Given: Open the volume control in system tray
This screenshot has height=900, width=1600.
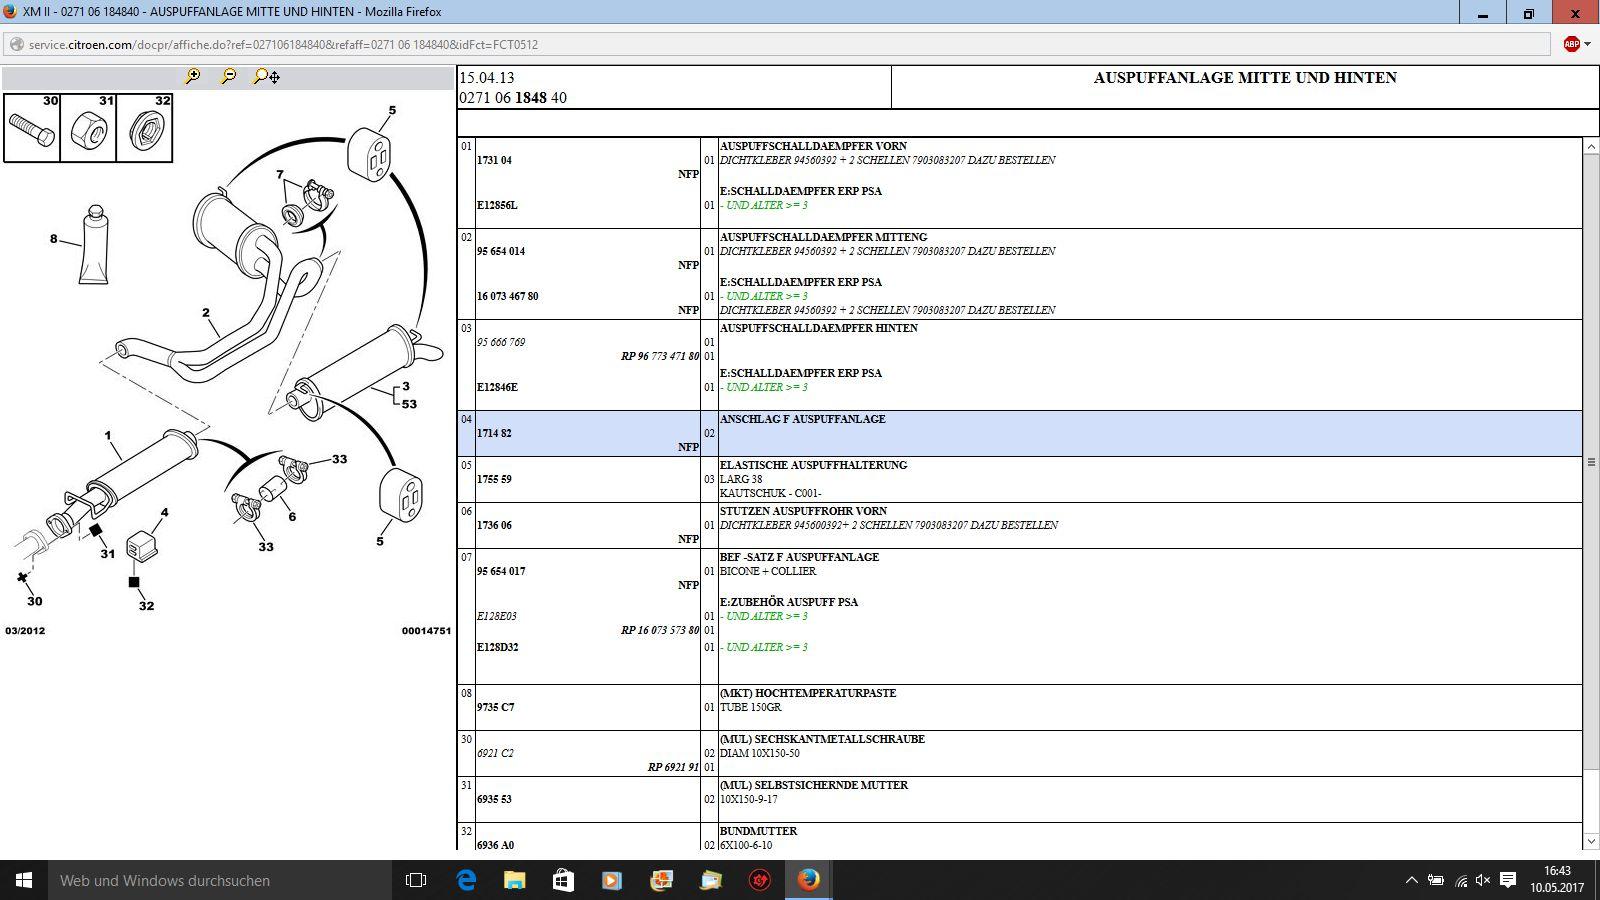Looking at the screenshot, I should (1483, 880).
